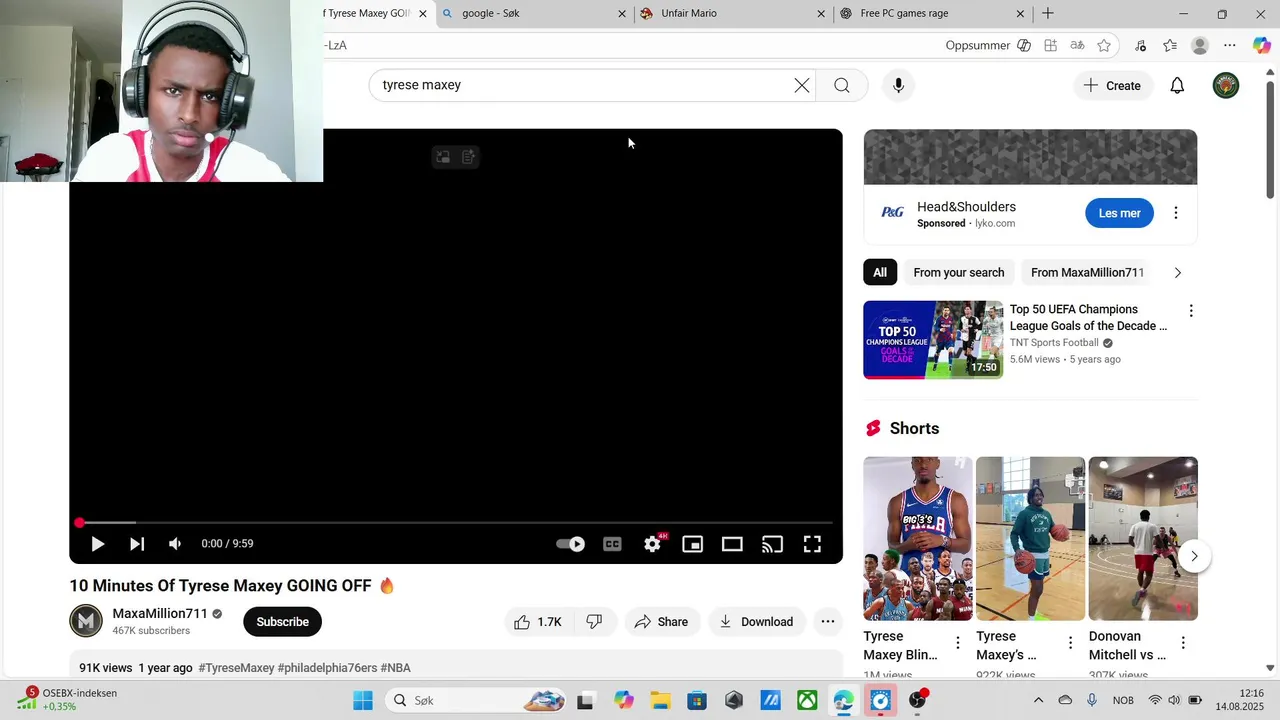The image size is (1280, 720).
Task: Show more filter chips with arrow
Action: (1177, 273)
